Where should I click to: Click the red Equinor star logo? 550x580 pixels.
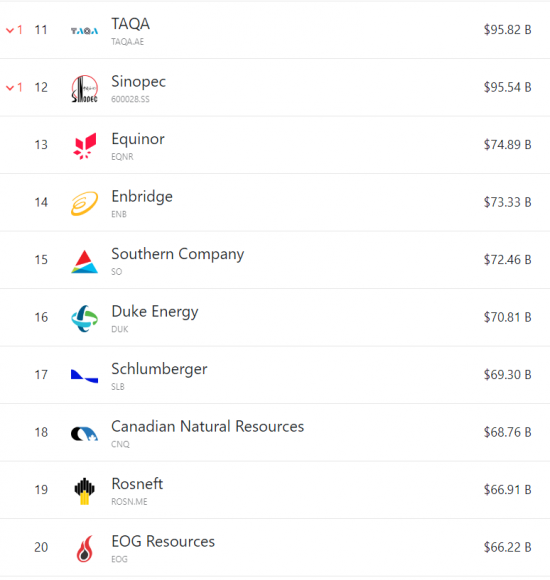tap(85, 146)
